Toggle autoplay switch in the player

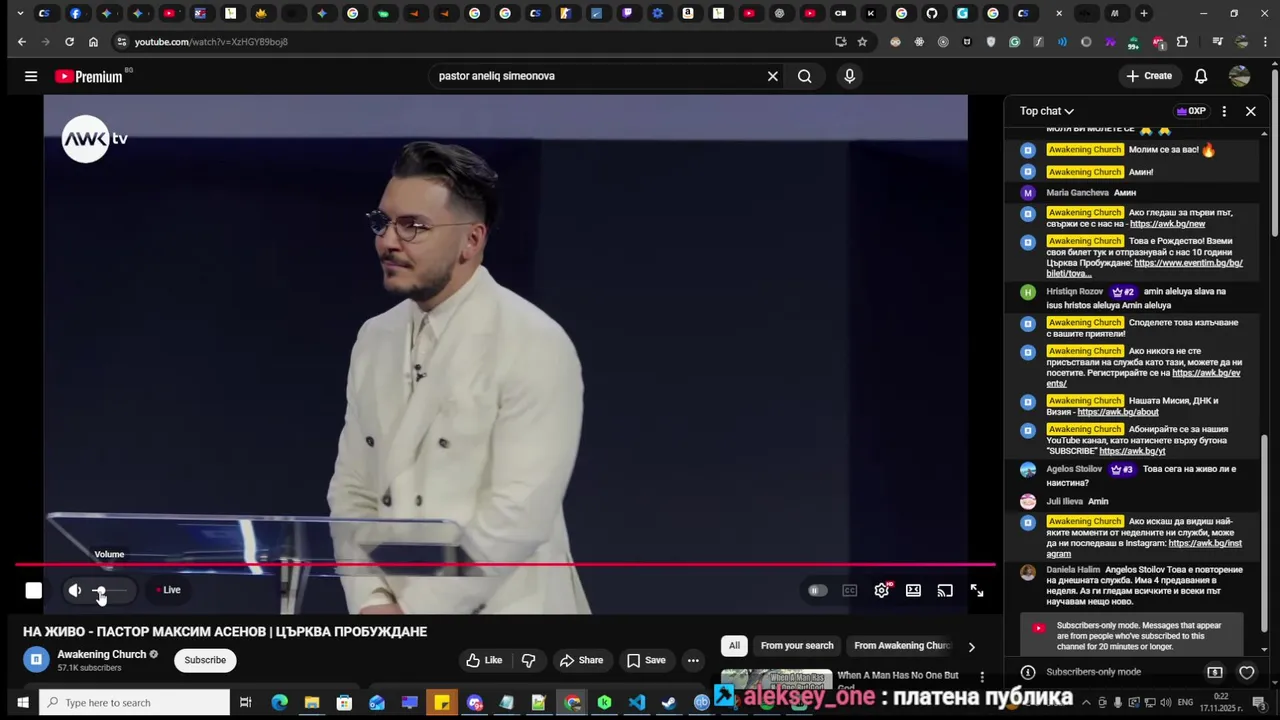pyautogui.click(x=816, y=590)
